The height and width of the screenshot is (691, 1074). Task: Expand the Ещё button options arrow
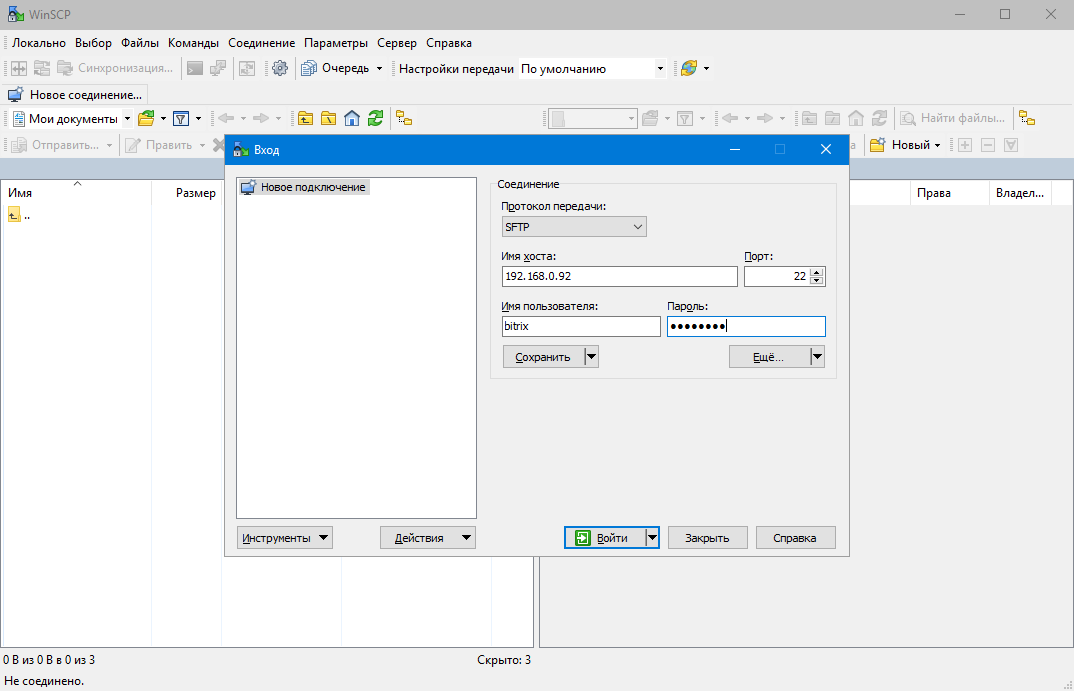[x=816, y=356]
